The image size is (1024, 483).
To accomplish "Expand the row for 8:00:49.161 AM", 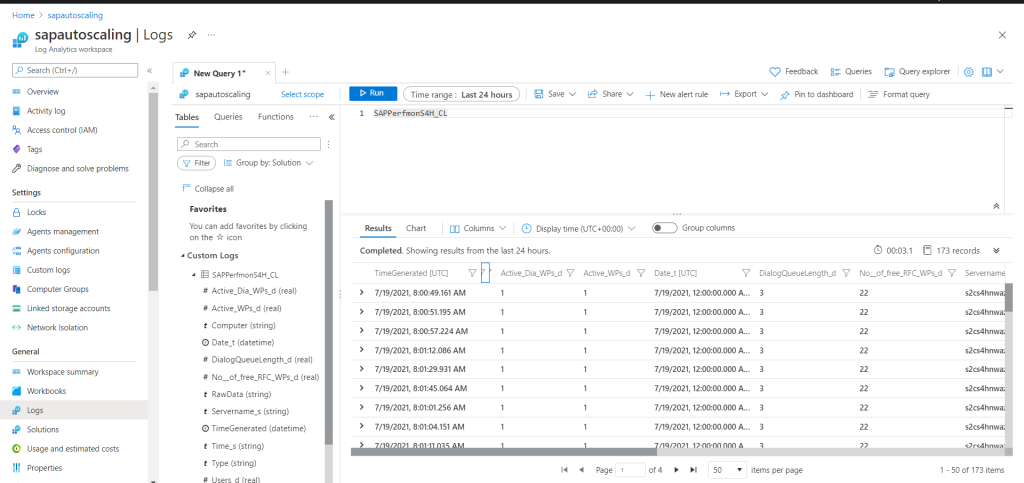I will tap(362, 293).
